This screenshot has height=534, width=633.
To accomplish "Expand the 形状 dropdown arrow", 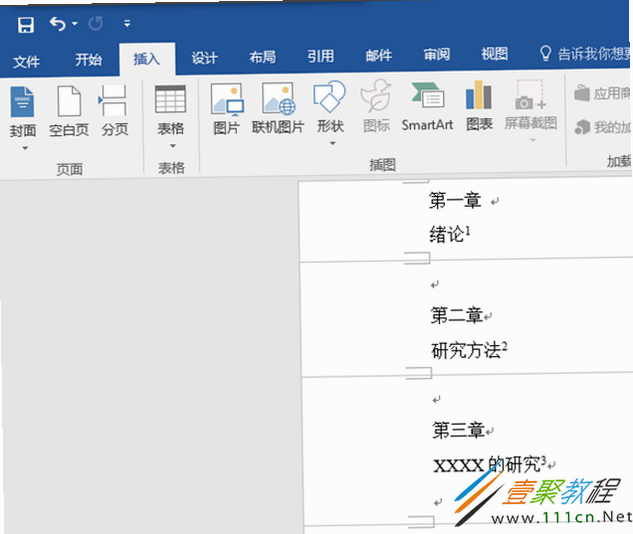I will pos(332,143).
